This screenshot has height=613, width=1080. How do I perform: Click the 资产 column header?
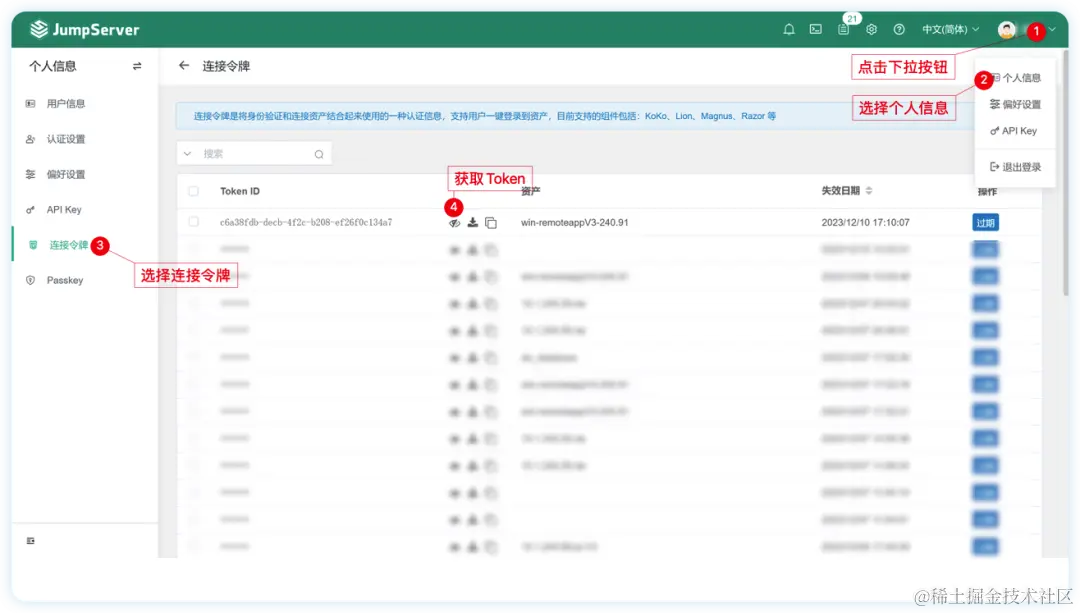[530, 191]
